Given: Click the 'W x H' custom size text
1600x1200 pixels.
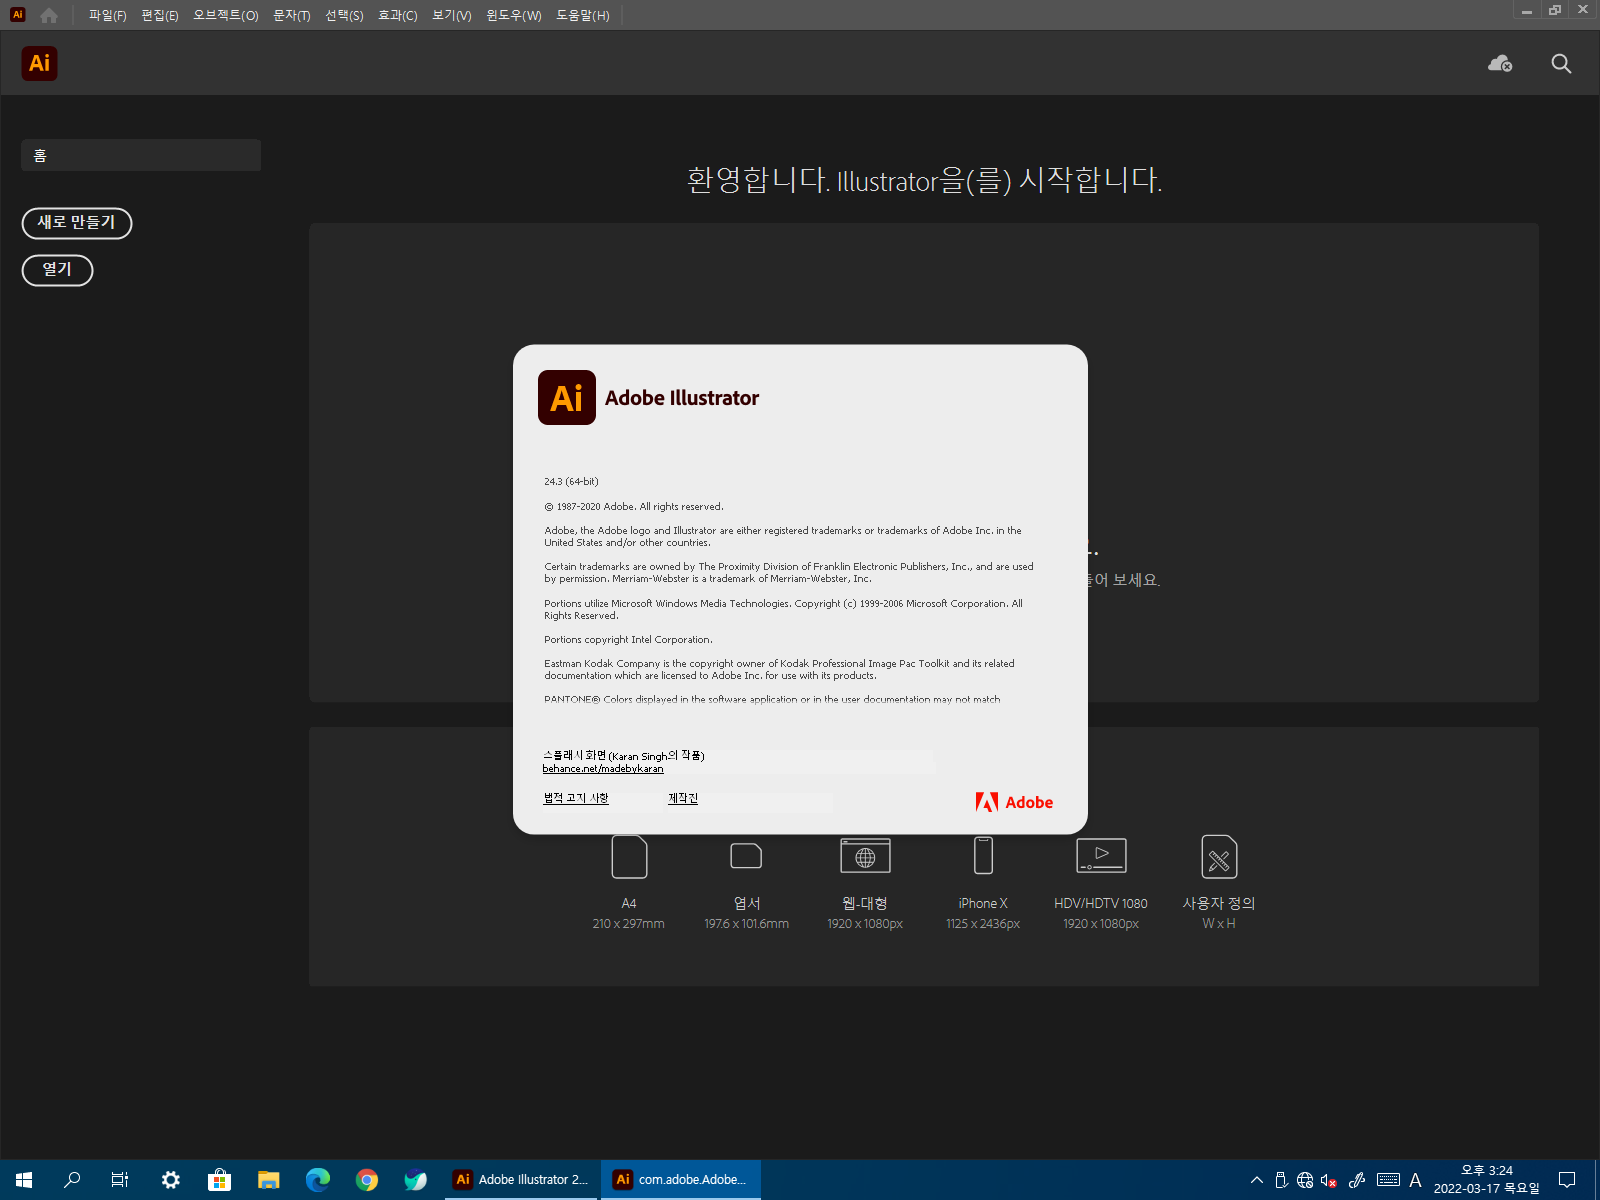Looking at the screenshot, I should (1219, 924).
